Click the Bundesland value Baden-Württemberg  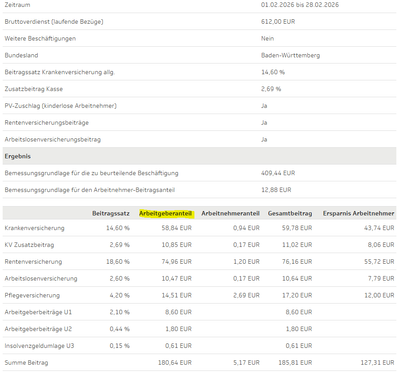(x=290, y=55)
